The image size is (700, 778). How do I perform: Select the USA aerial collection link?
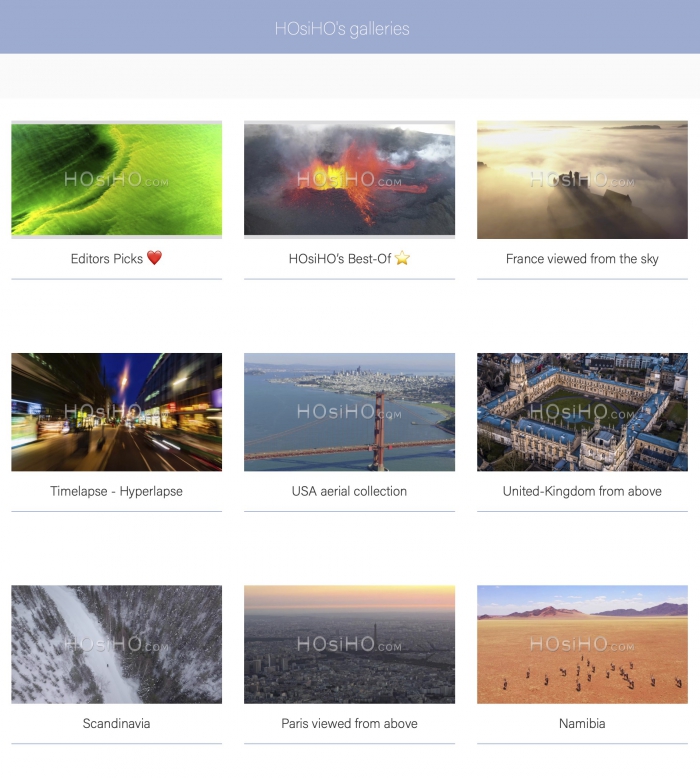[349, 491]
